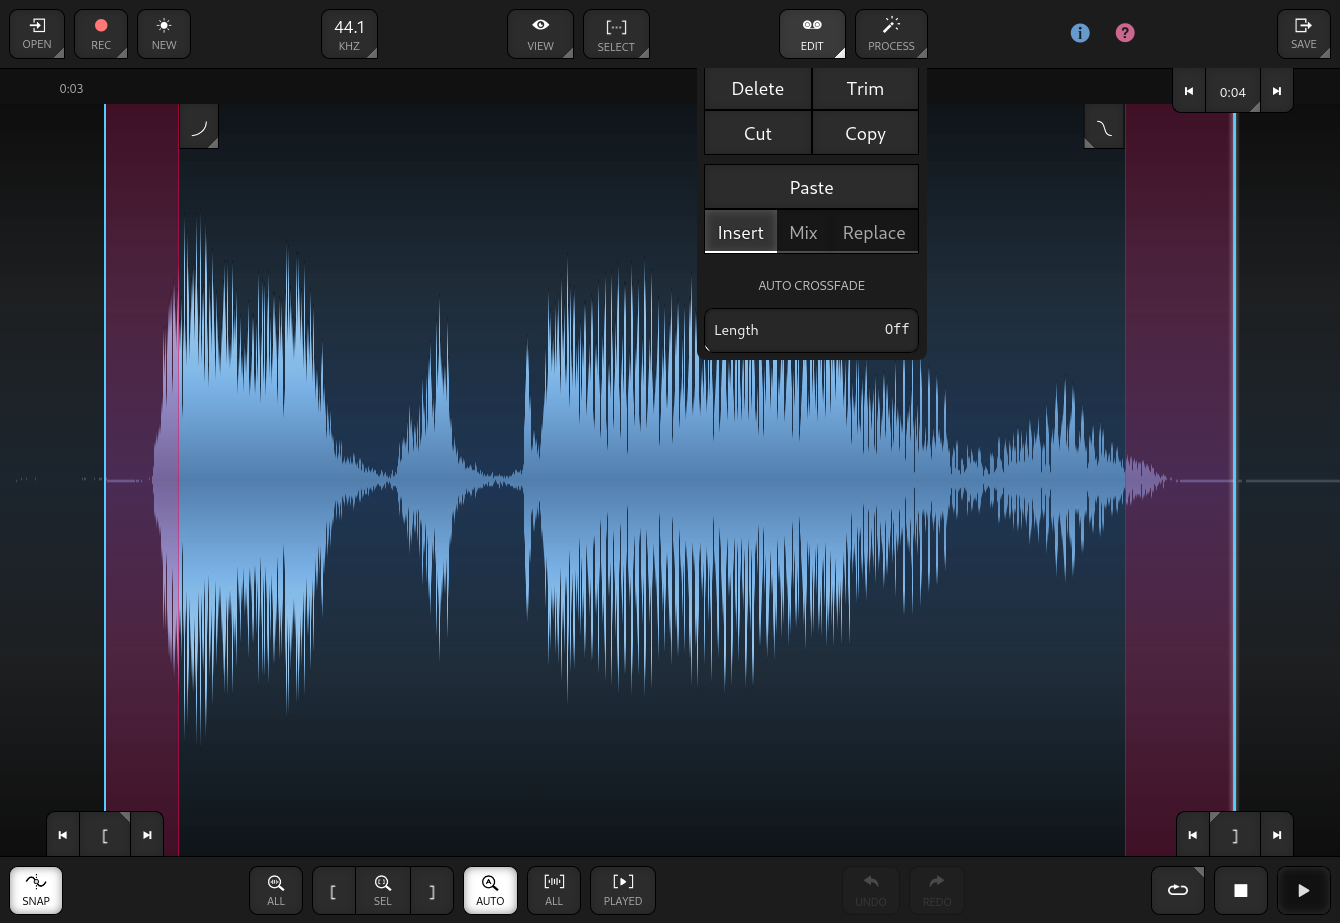The image size is (1340, 923).
Task: Show info via the blue info icon
Action: (x=1080, y=33)
